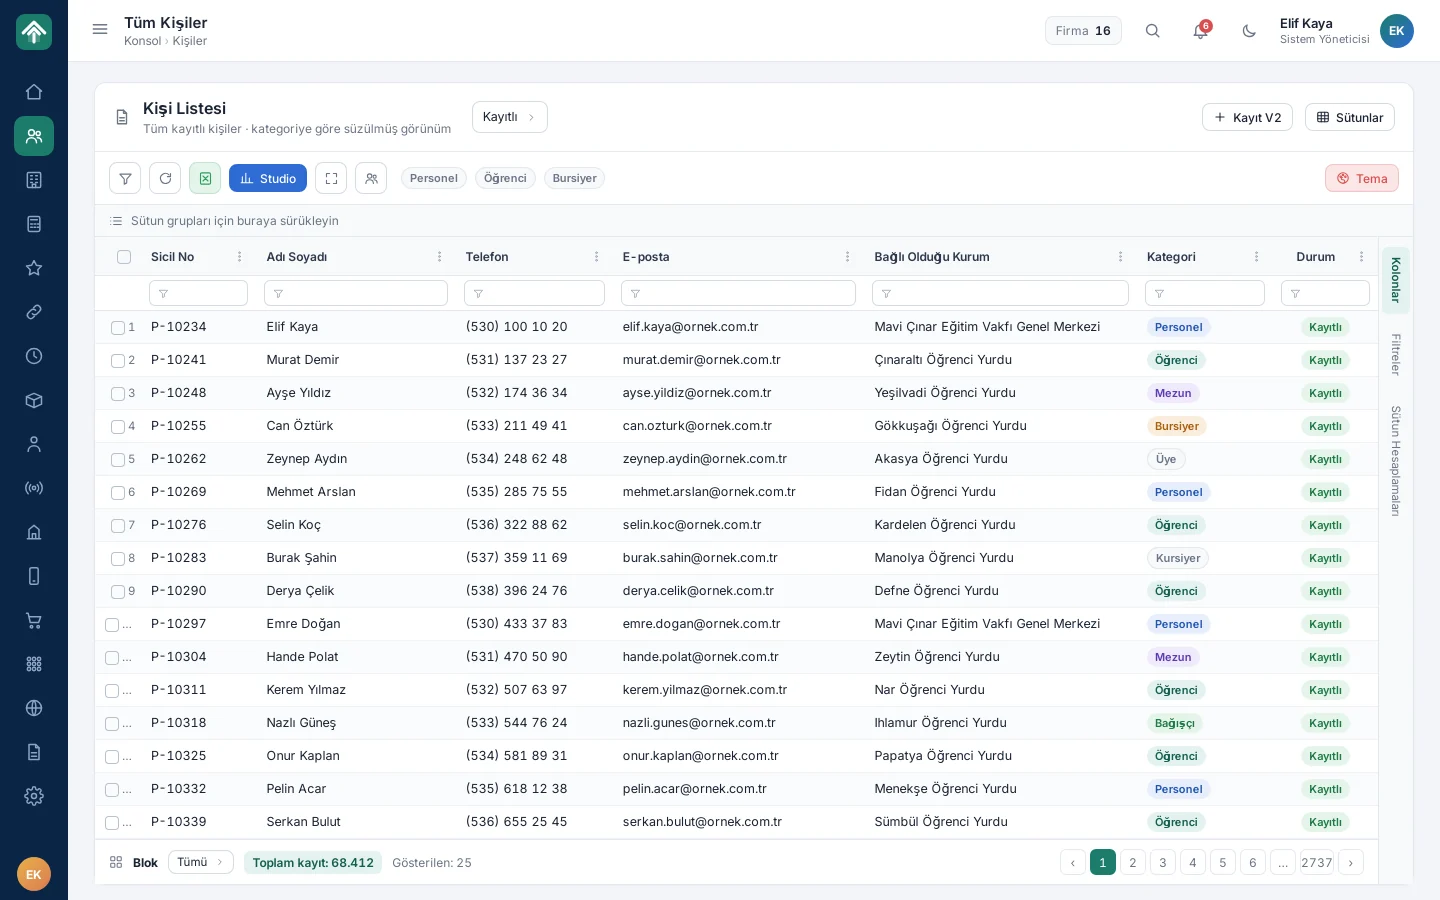
Task: Open the sidebar clock history icon
Action: [34, 356]
